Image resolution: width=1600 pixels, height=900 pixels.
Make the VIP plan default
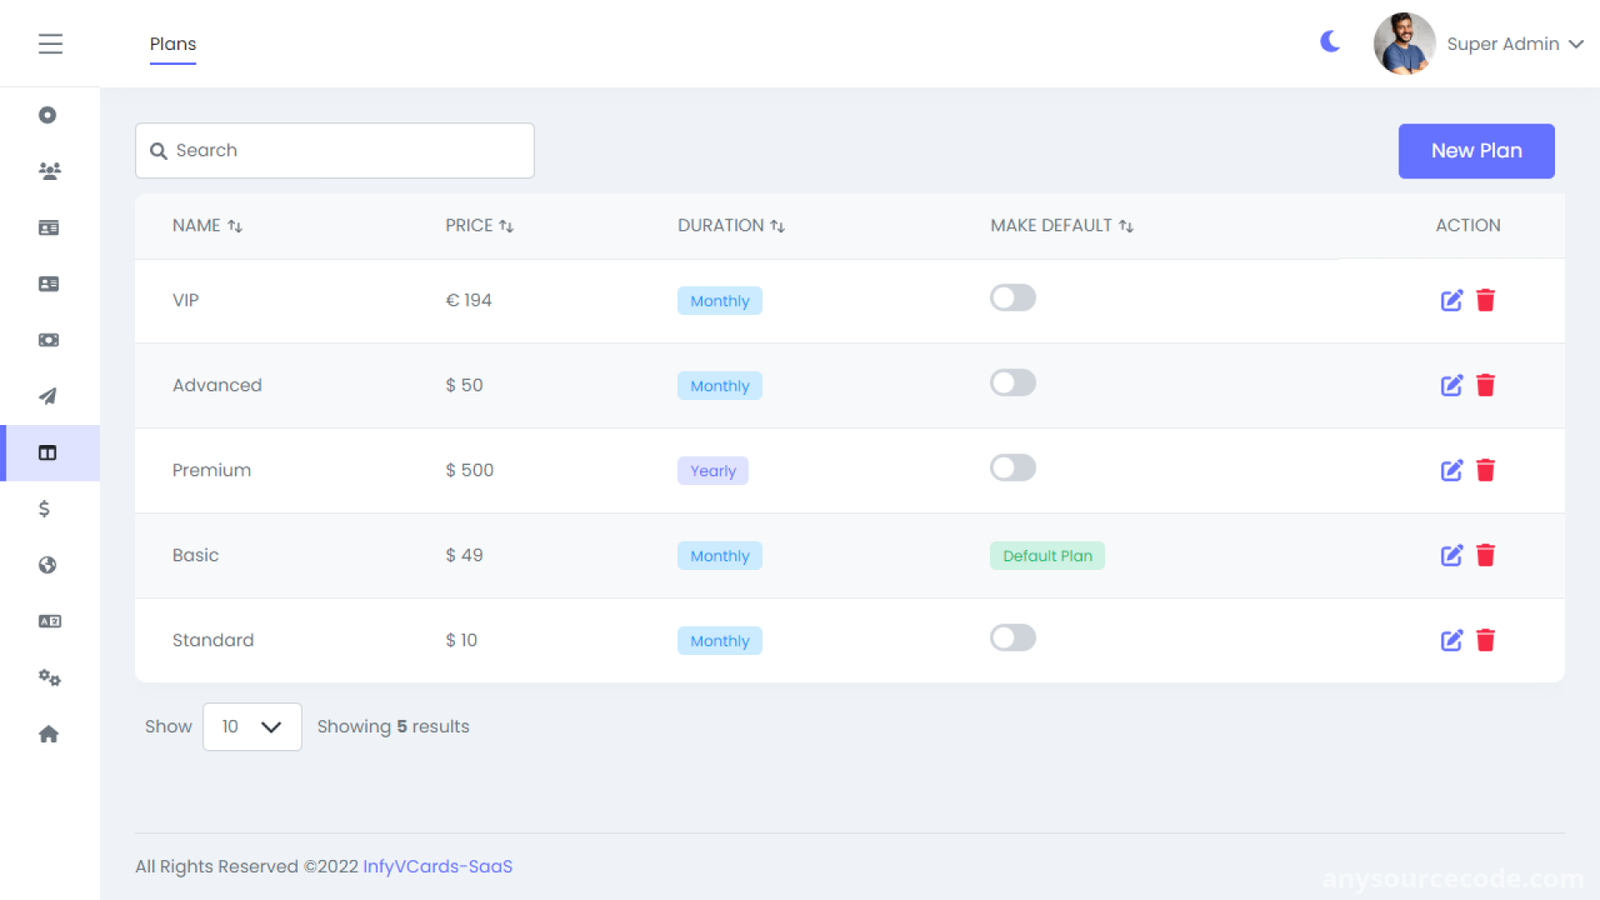(1013, 298)
